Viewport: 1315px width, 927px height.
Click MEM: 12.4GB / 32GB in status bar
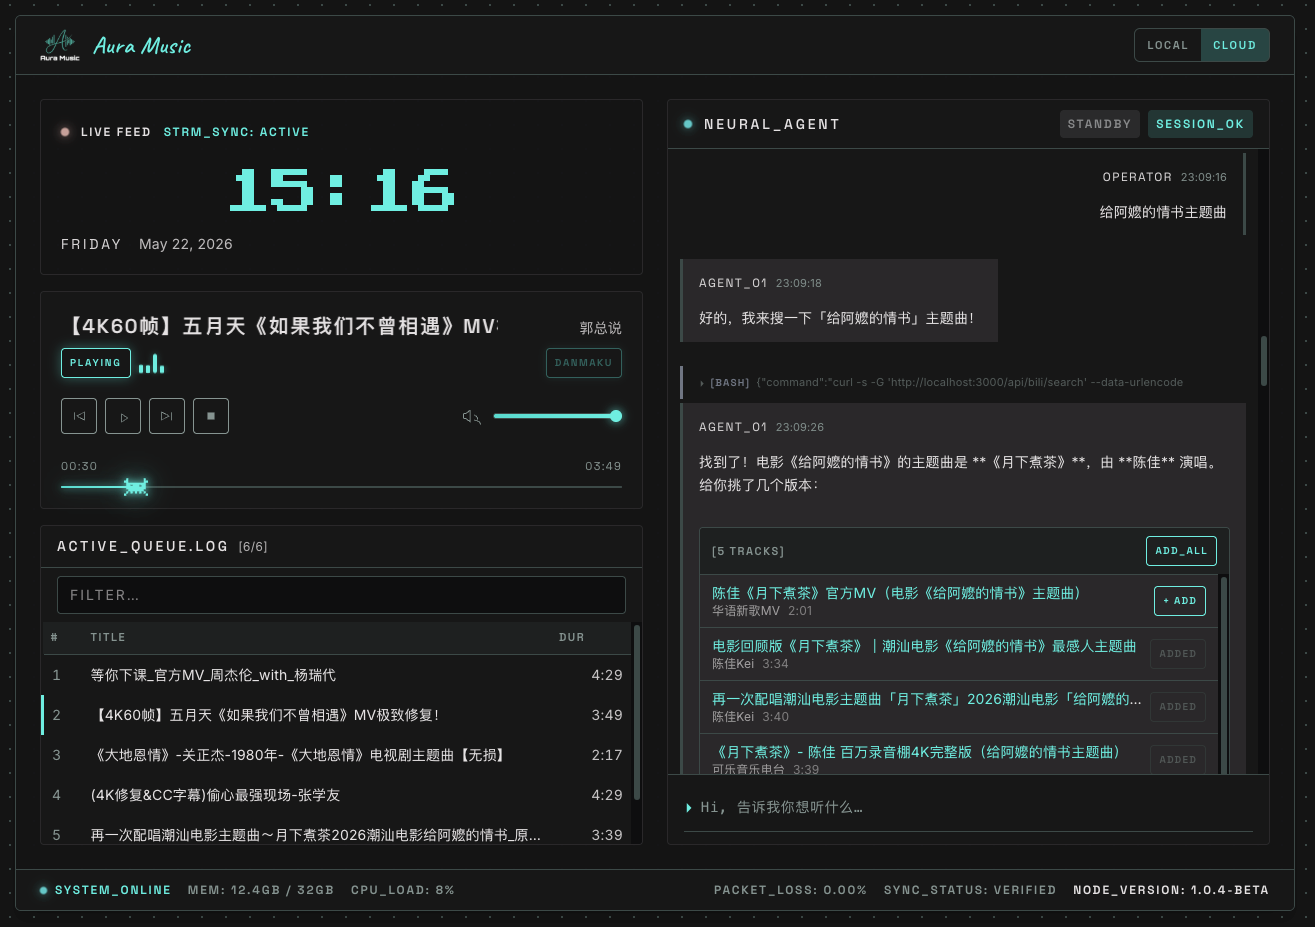pos(261,890)
